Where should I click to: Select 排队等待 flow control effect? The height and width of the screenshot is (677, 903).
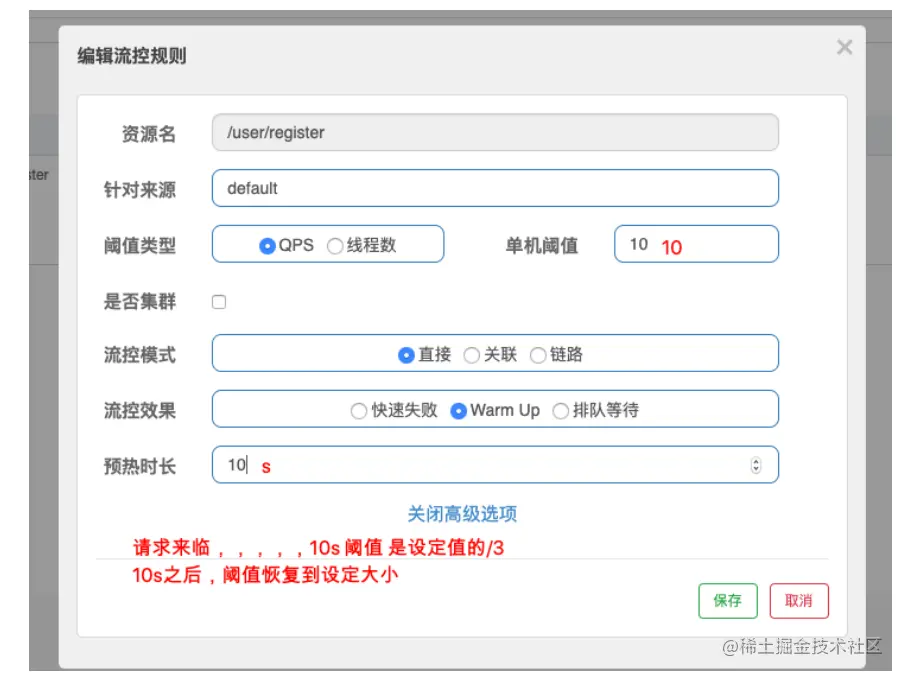[561, 411]
